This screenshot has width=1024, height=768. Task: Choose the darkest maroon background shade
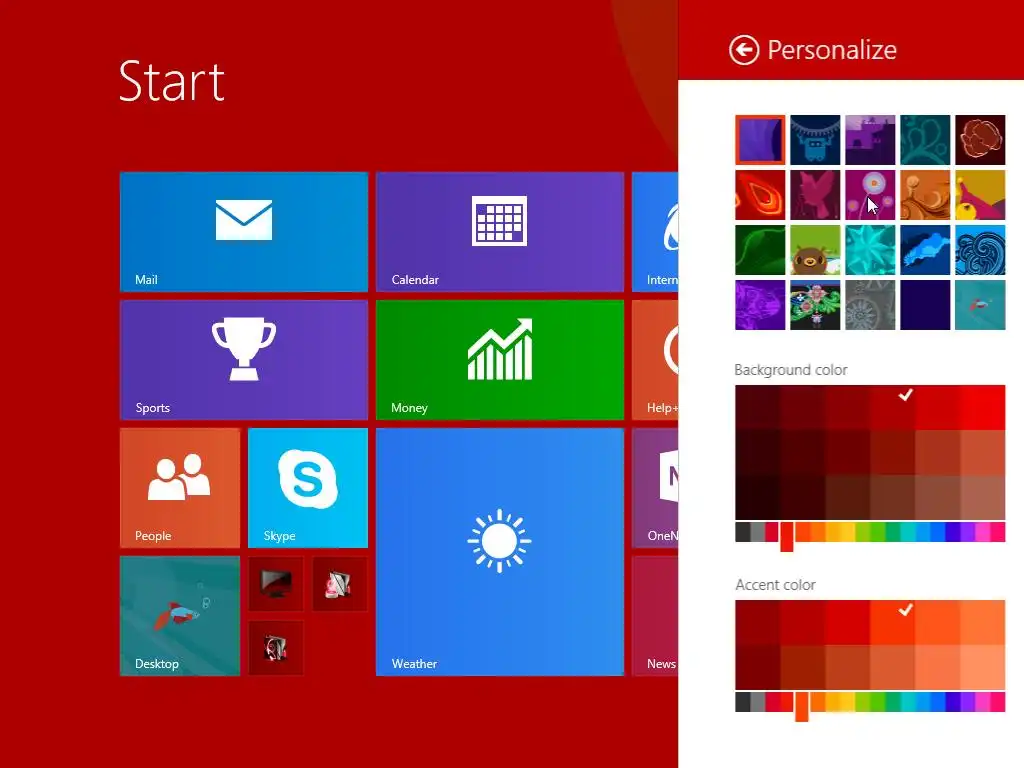pos(758,497)
